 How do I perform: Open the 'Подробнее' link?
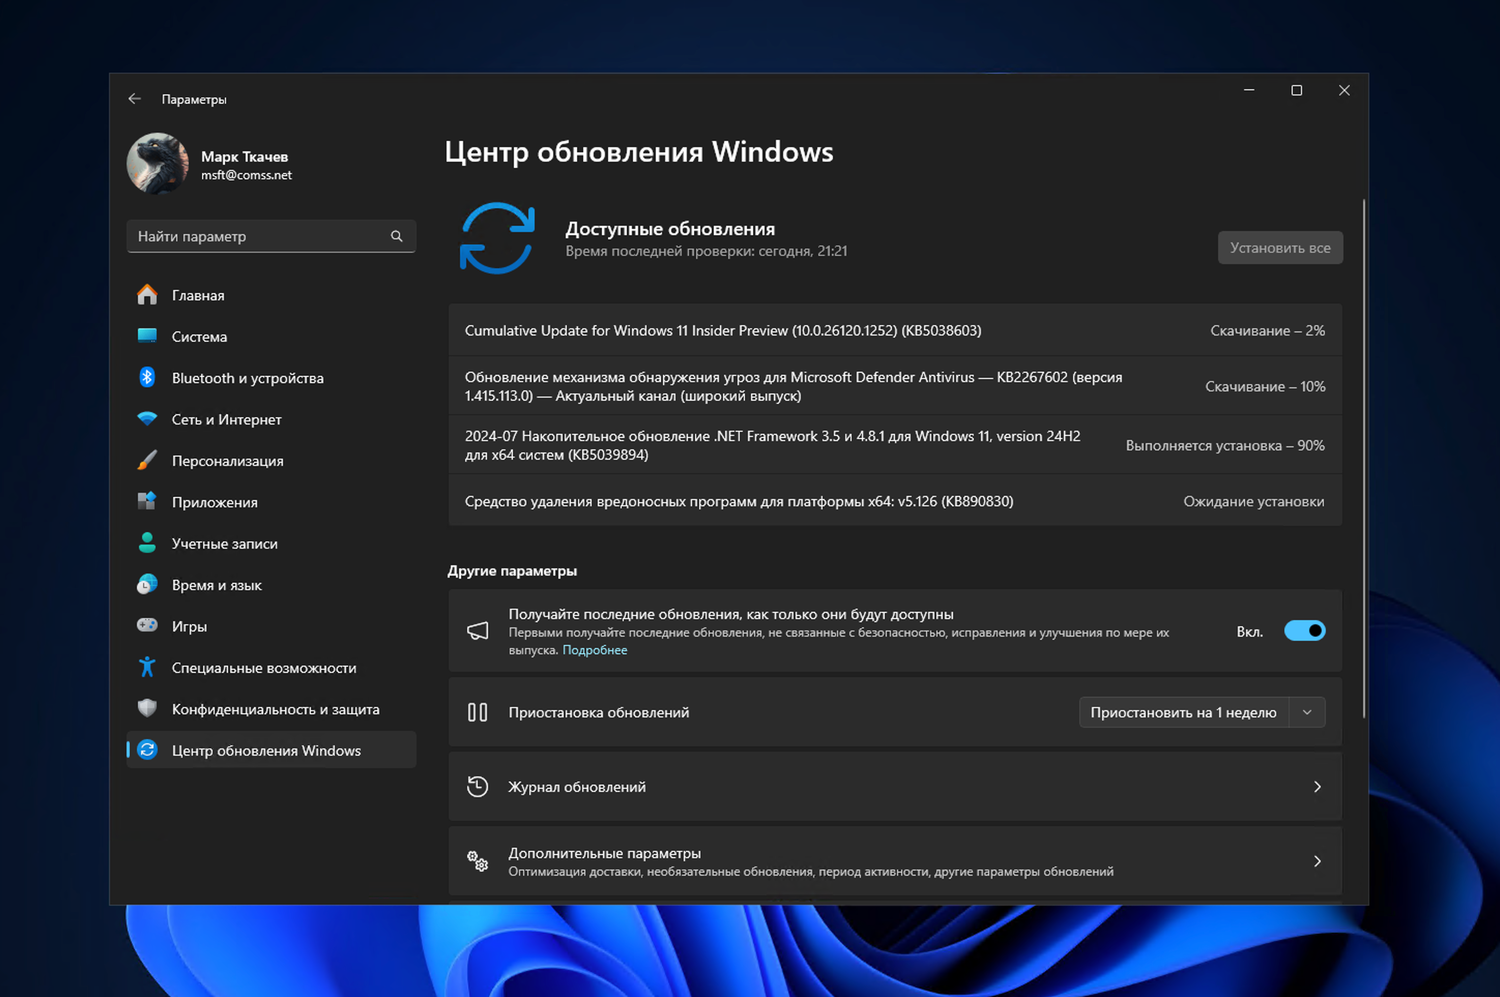(x=595, y=650)
